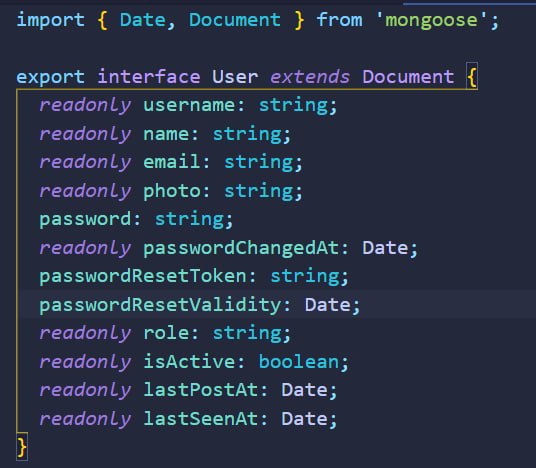Click the User interface name

(x=235, y=77)
